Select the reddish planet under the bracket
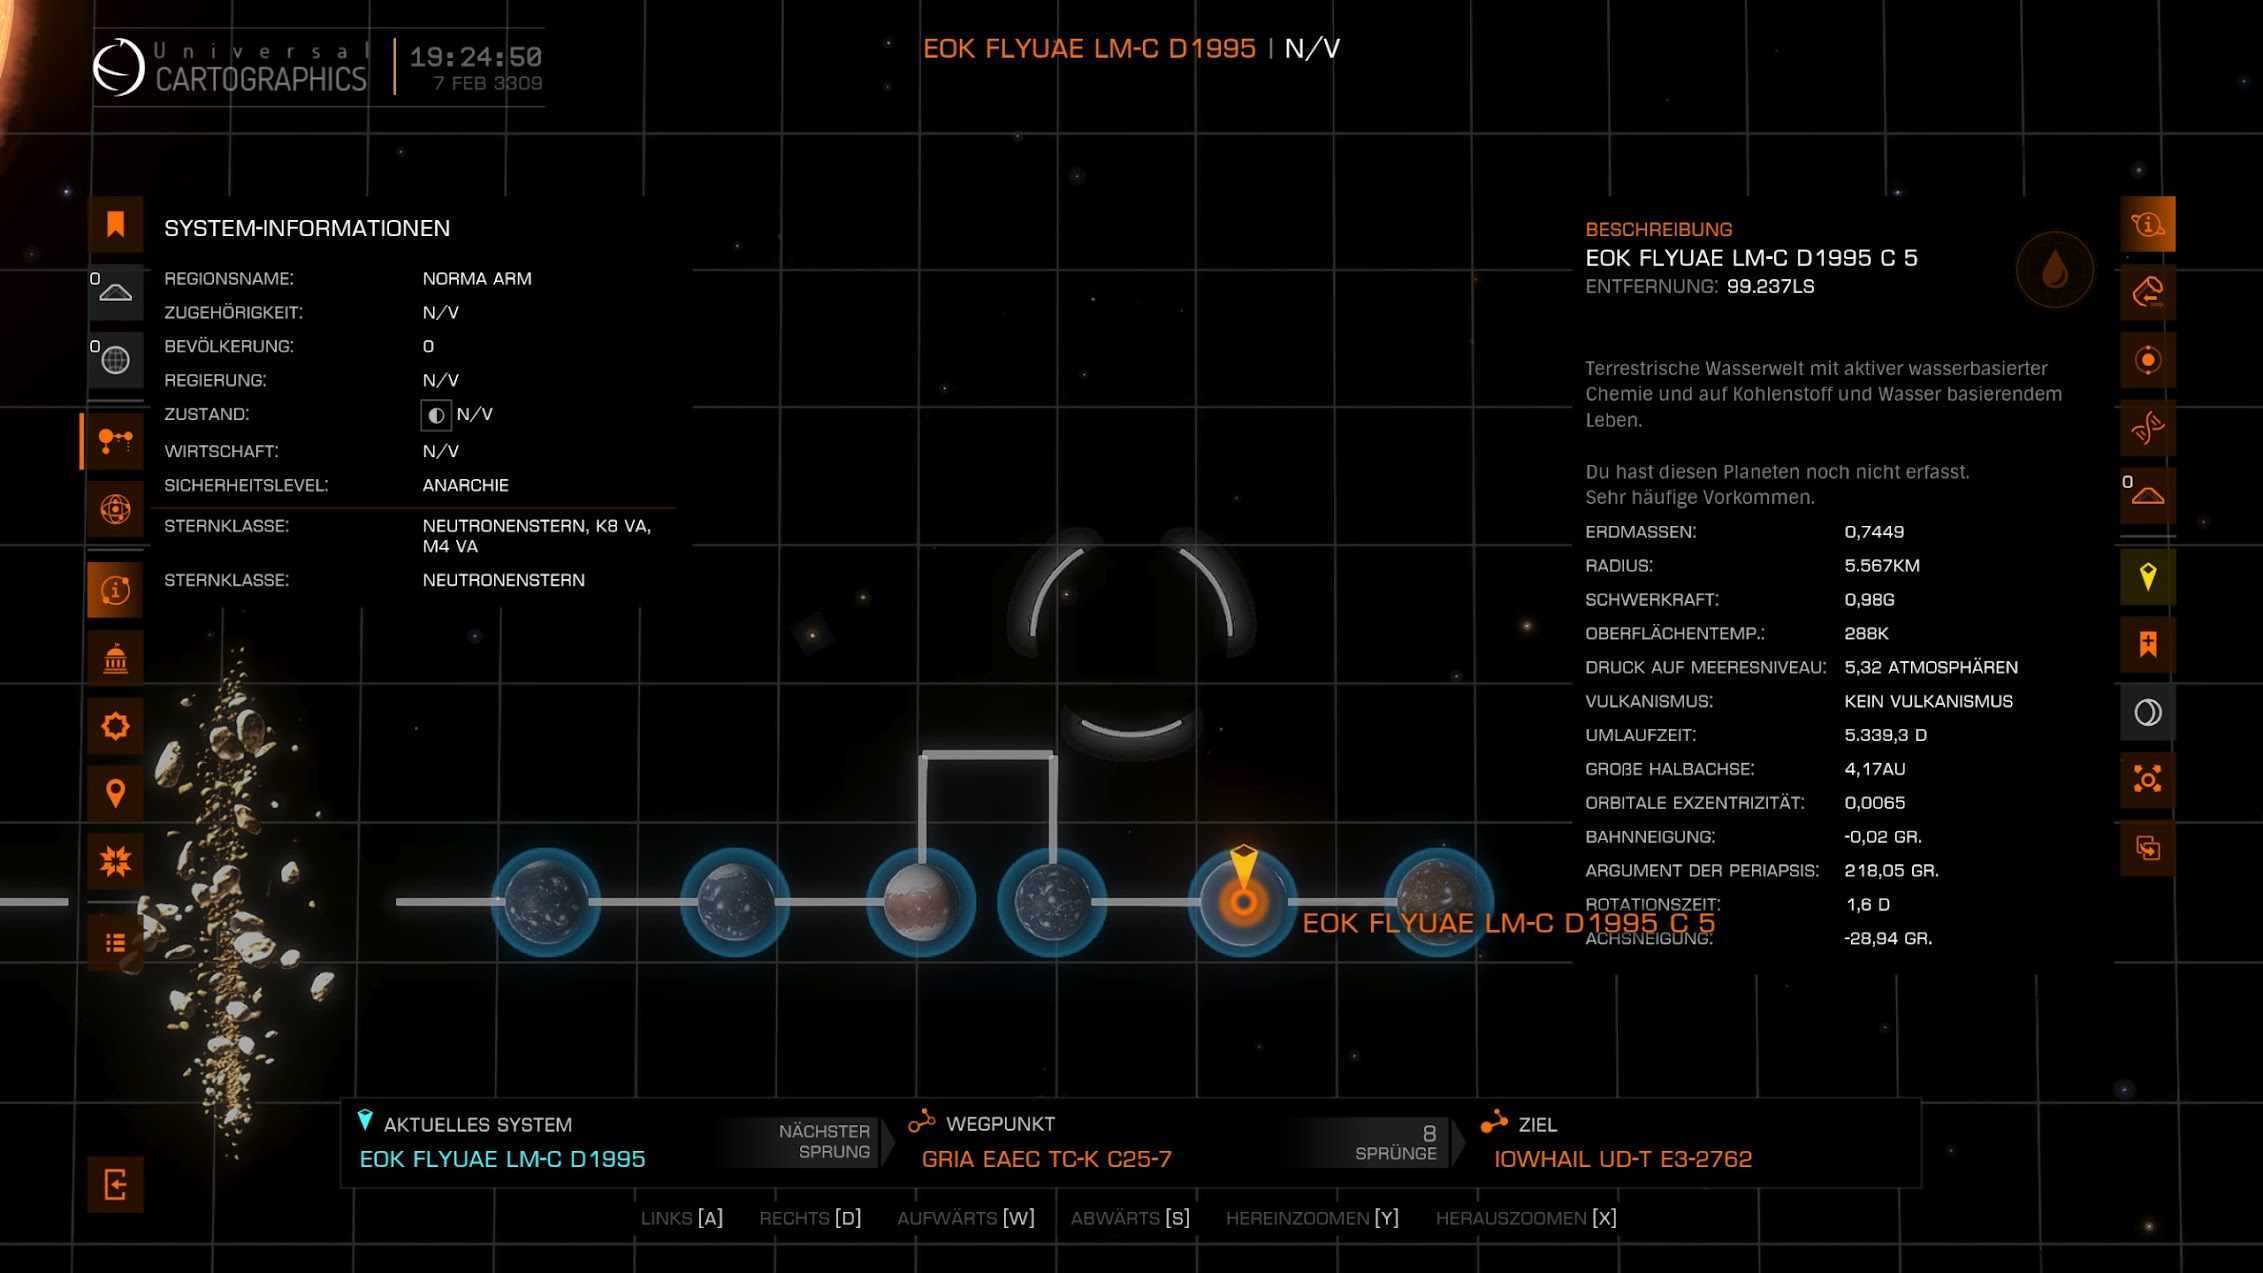 click(x=920, y=902)
